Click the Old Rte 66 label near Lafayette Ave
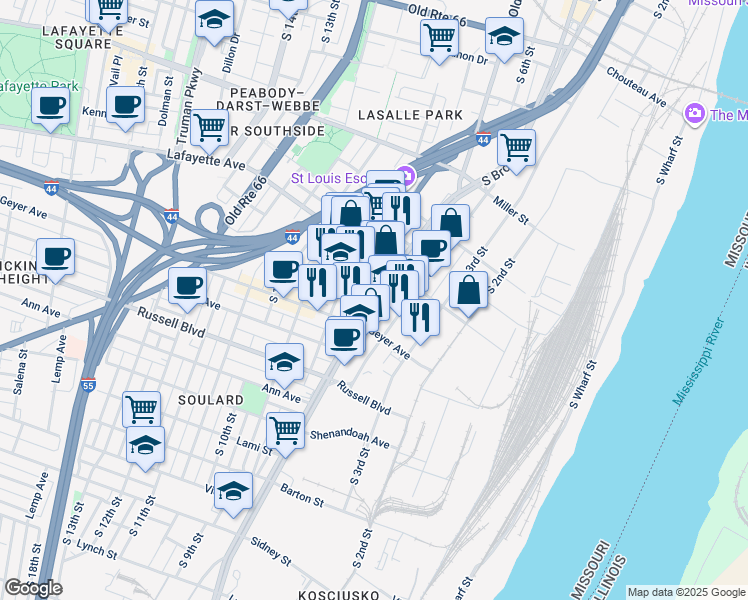 pyautogui.click(x=246, y=200)
